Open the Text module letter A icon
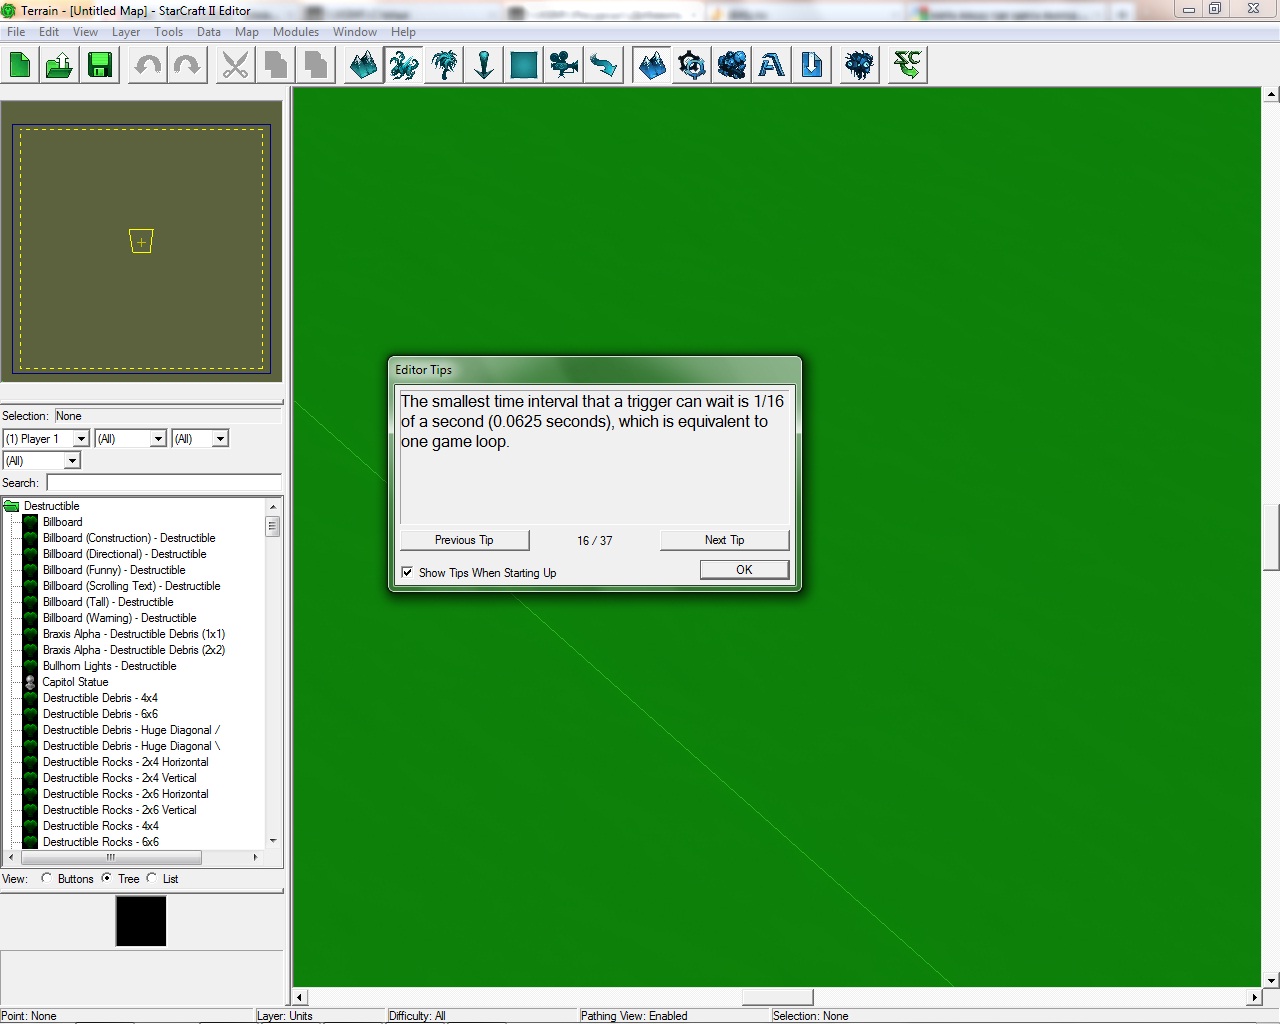1280x1024 pixels. pos(772,66)
